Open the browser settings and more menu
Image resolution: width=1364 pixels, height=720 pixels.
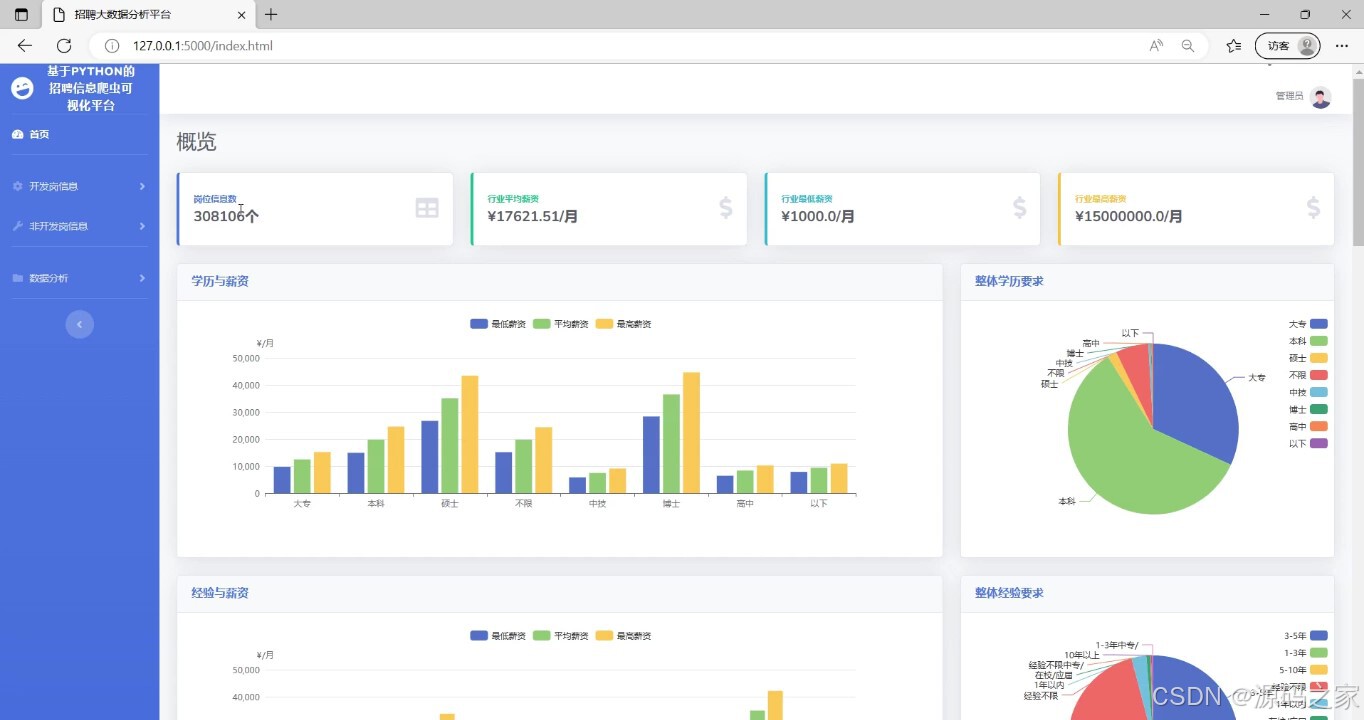[x=1342, y=46]
